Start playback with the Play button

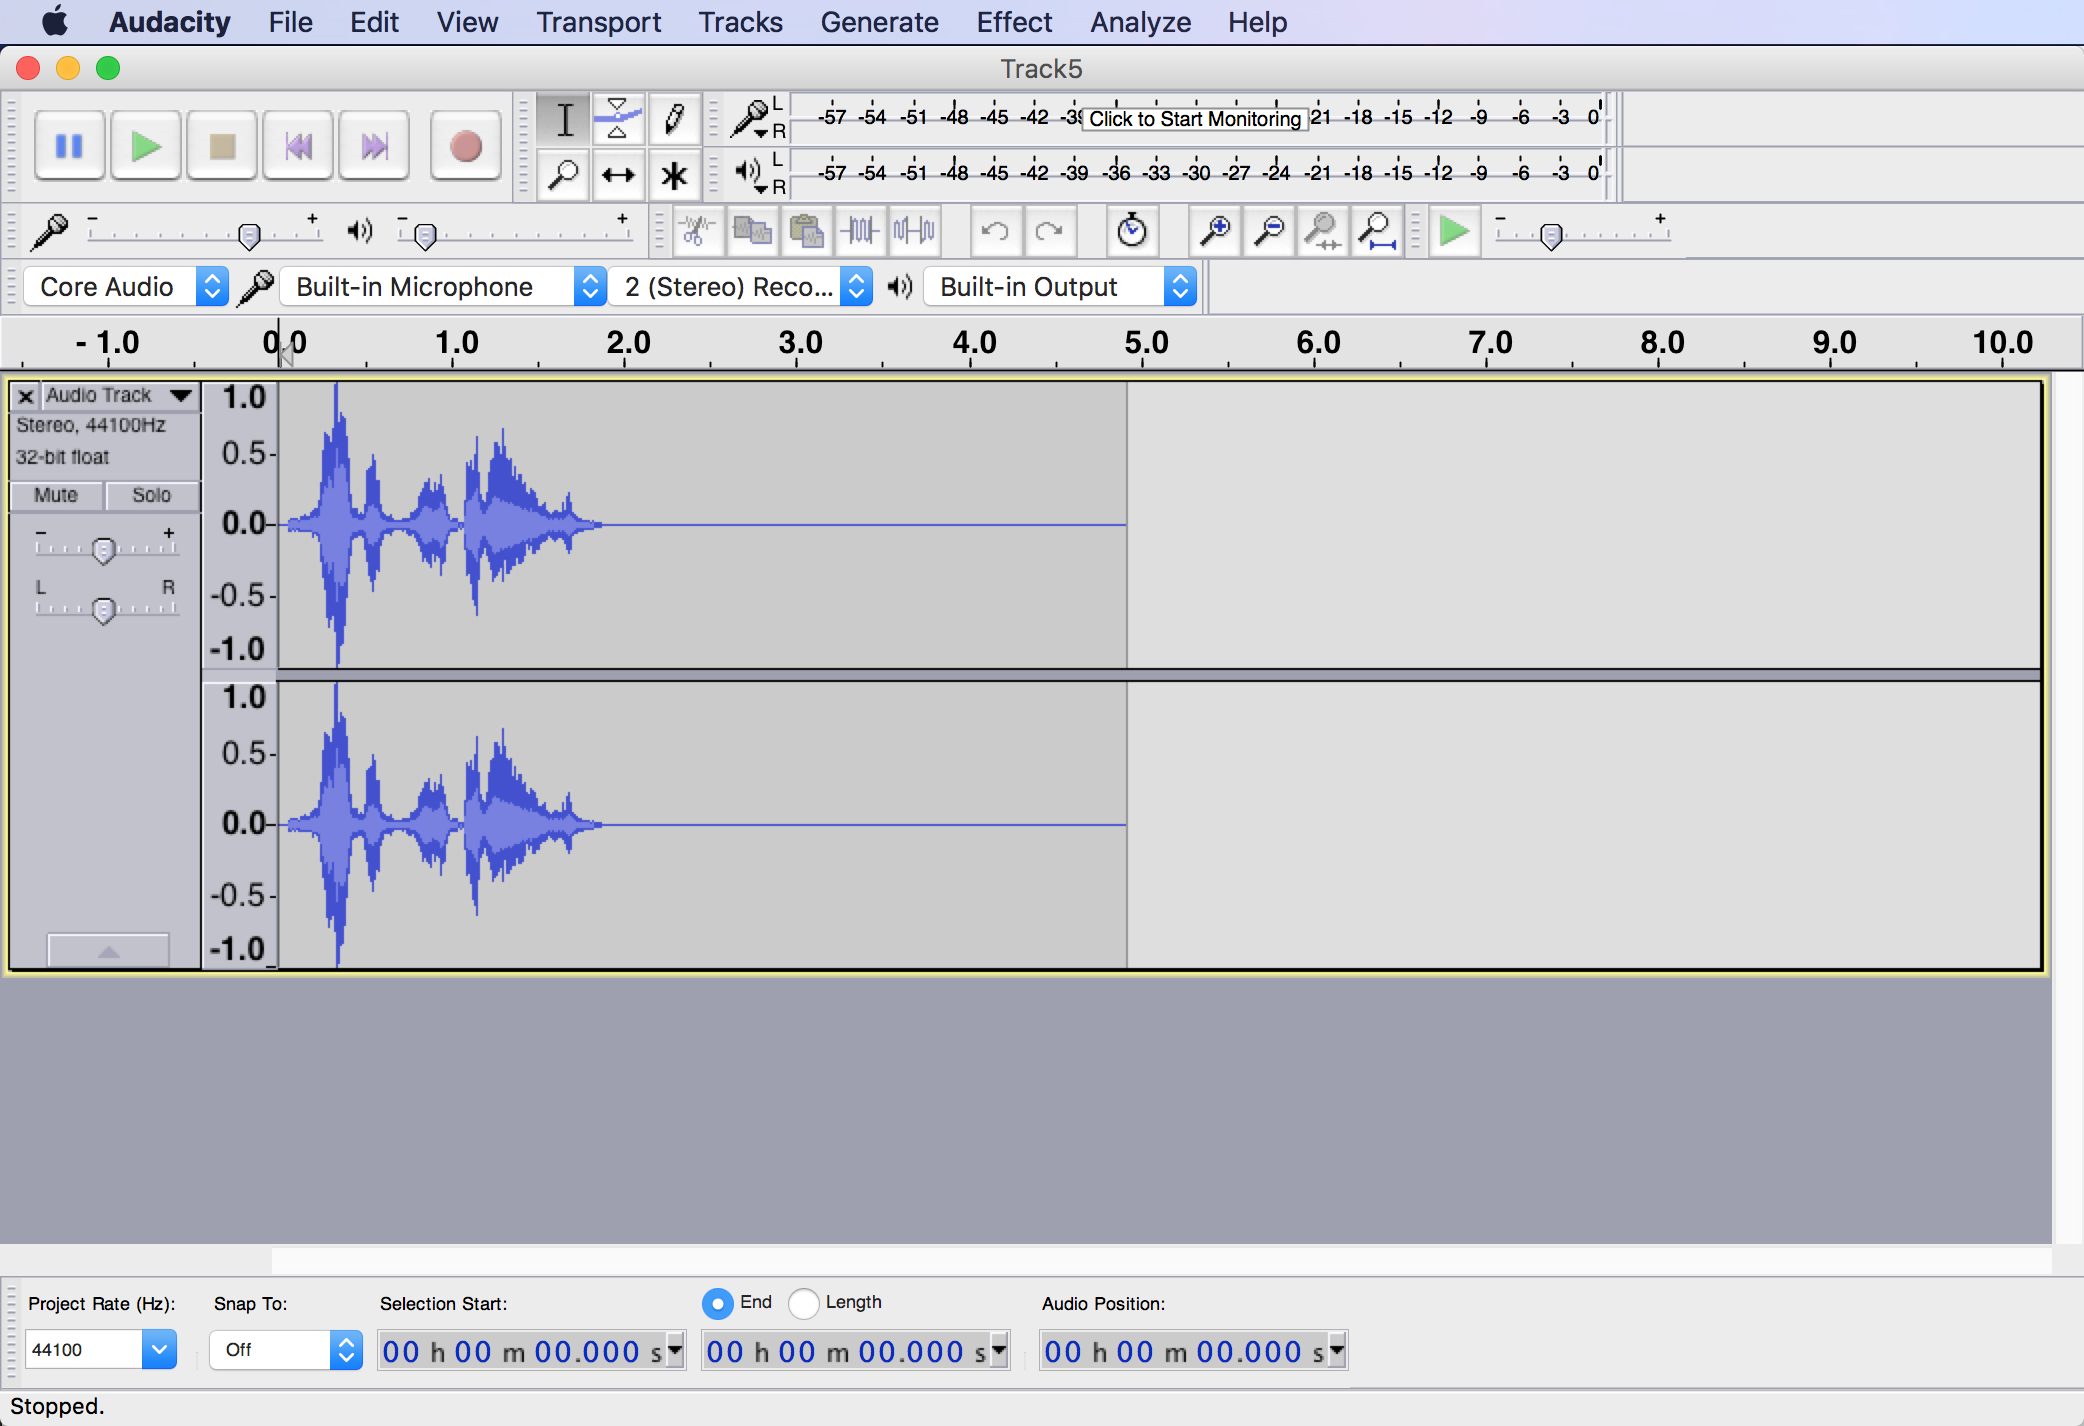click(x=146, y=147)
